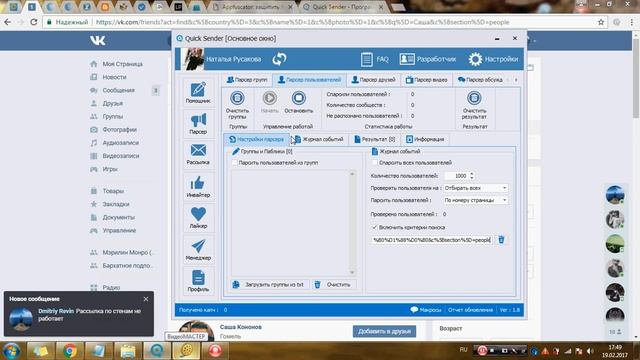Image resolution: width=640 pixels, height=360 pixels.
Task: Open Информация sub-tab
Action: 425,139
